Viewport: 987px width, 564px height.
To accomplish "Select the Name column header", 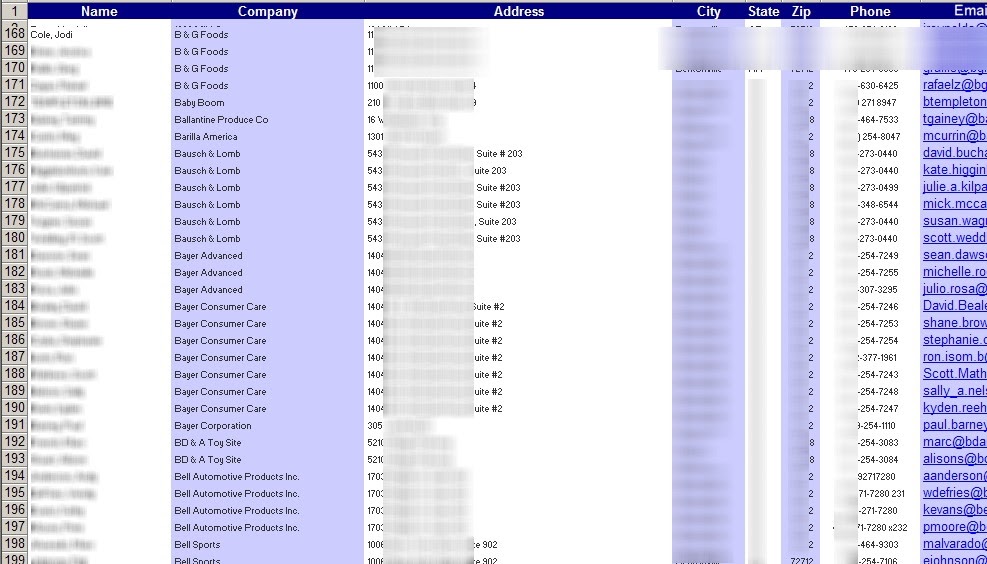I will click(x=99, y=11).
